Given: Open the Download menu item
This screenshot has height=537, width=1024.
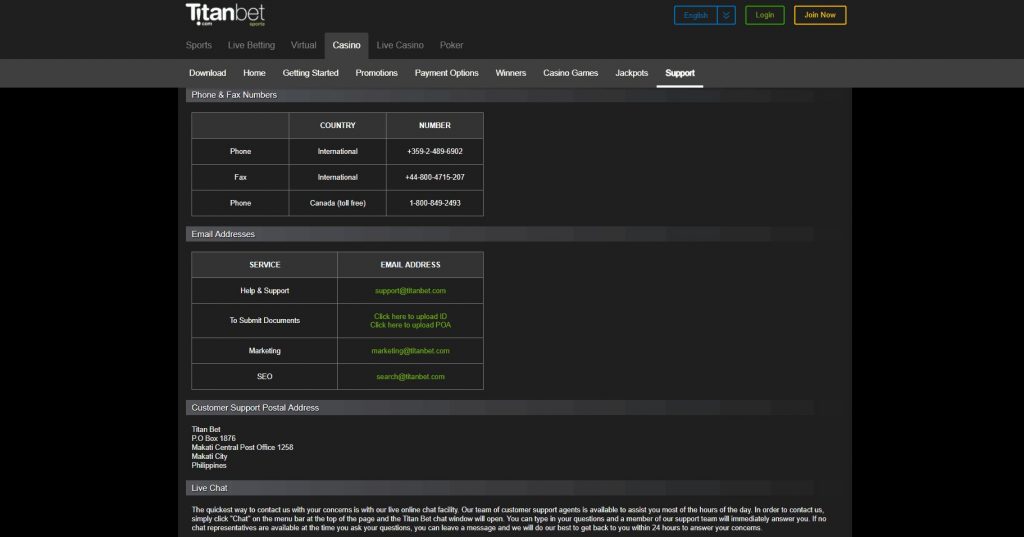Looking at the screenshot, I should coord(208,73).
